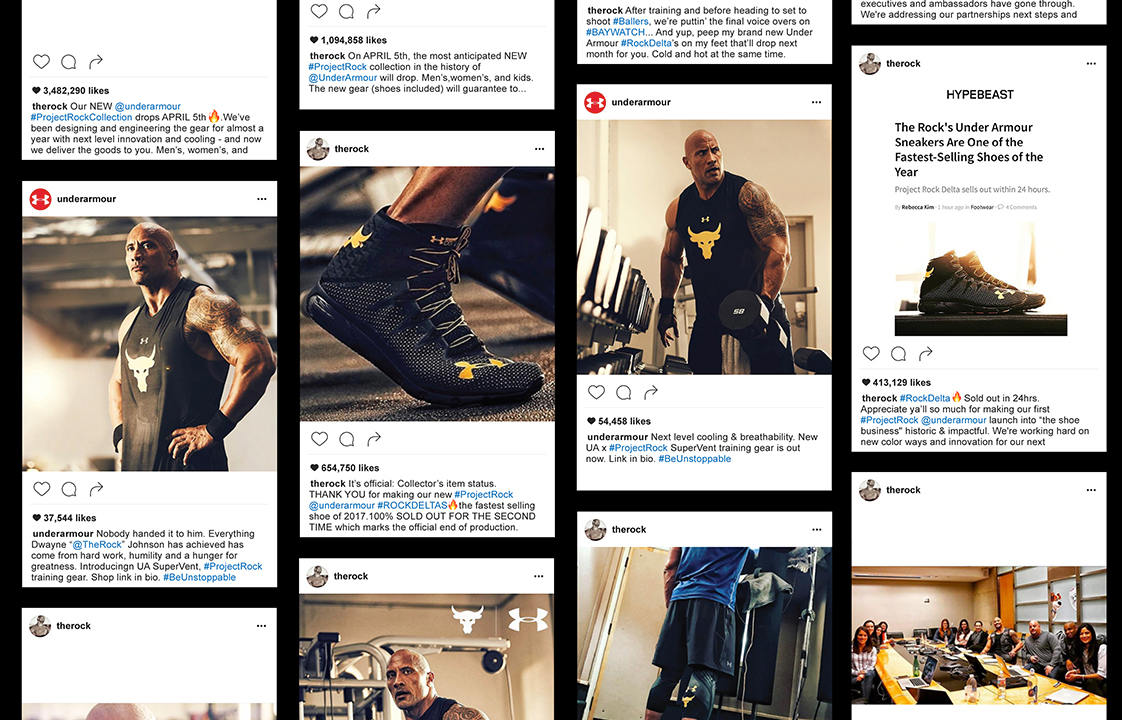Like the HYPEBEAST article post
The width and height of the screenshot is (1122, 720).
tap(871, 353)
